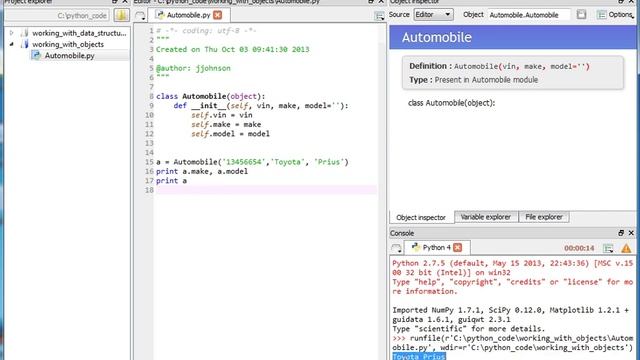This screenshot has width=640, height=360.
Task: Select the working_with_objects folder
Action: coord(68,44)
